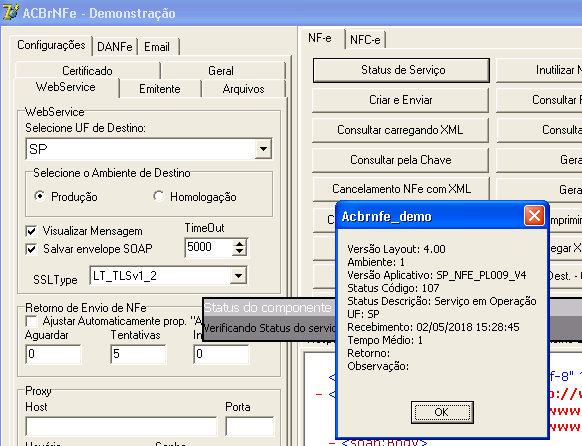Select the Certificado sub-tab
This screenshot has height=446, width=582.
(87, 70)
